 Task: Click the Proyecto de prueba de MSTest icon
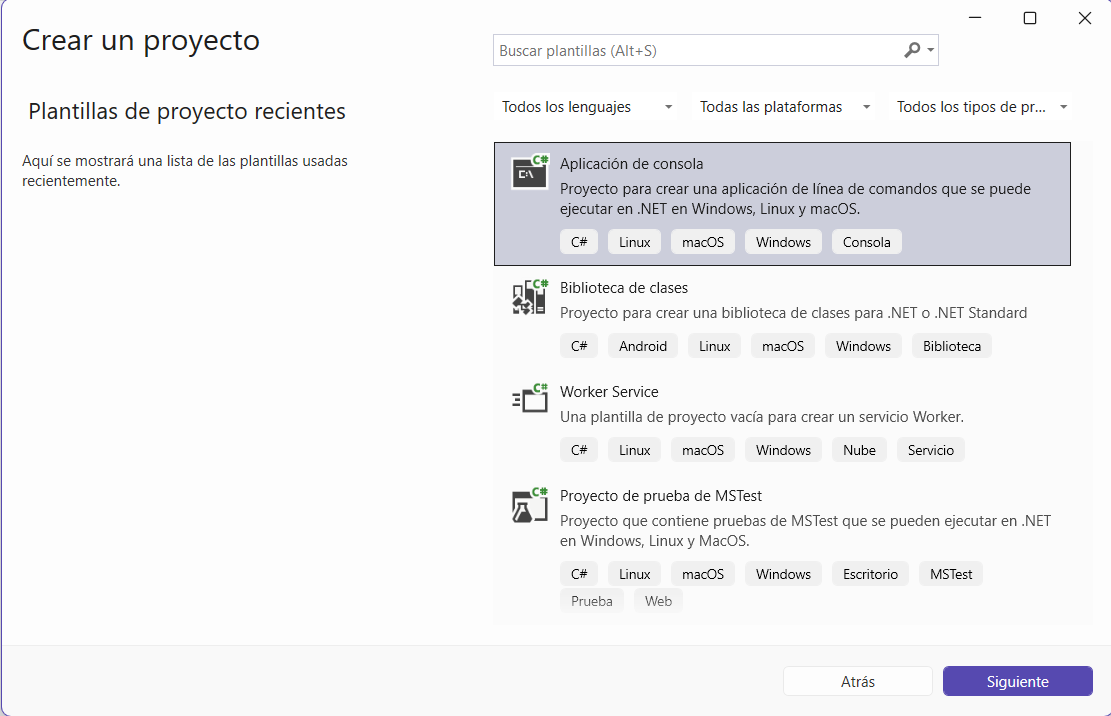point(530,505)
